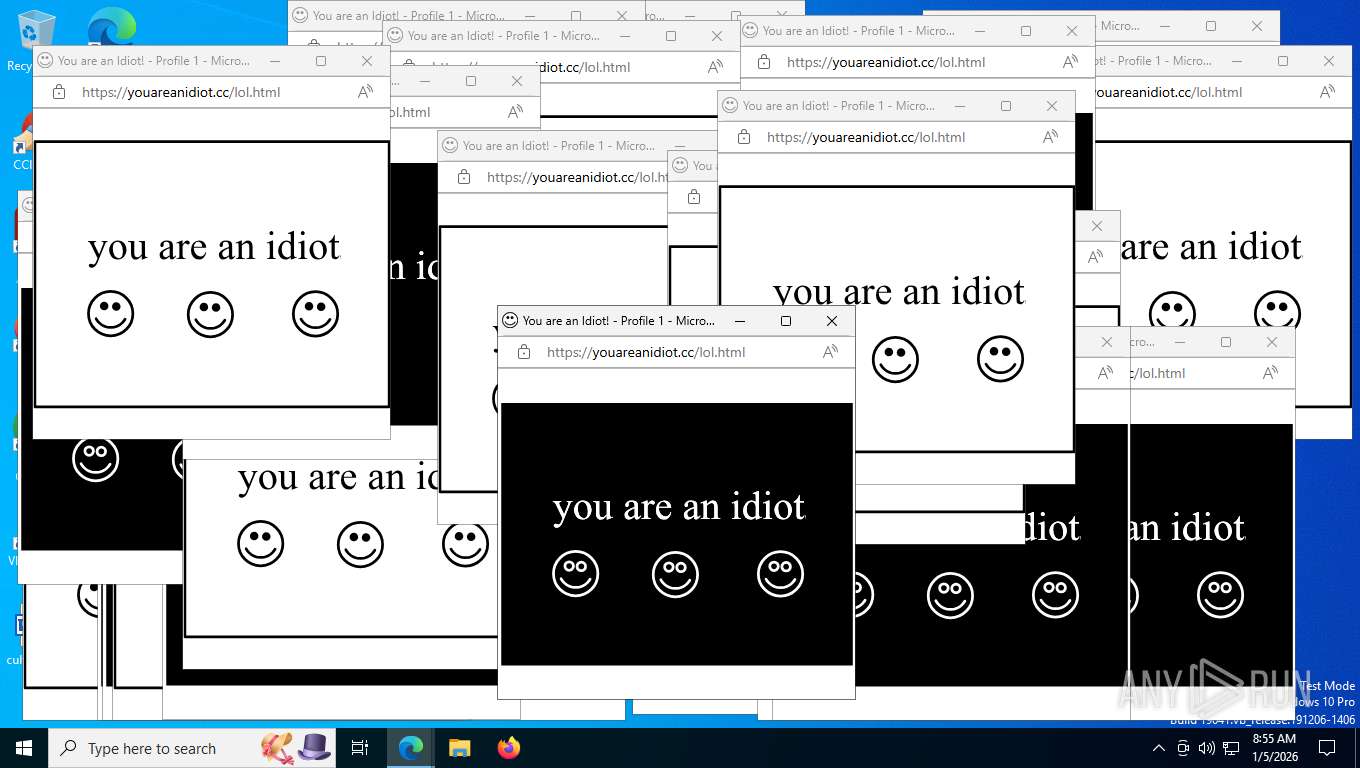The height and width of the screenshot is (768, 1360).
Task: Open Task View from the taskbar
Action: tap(360, 748)
